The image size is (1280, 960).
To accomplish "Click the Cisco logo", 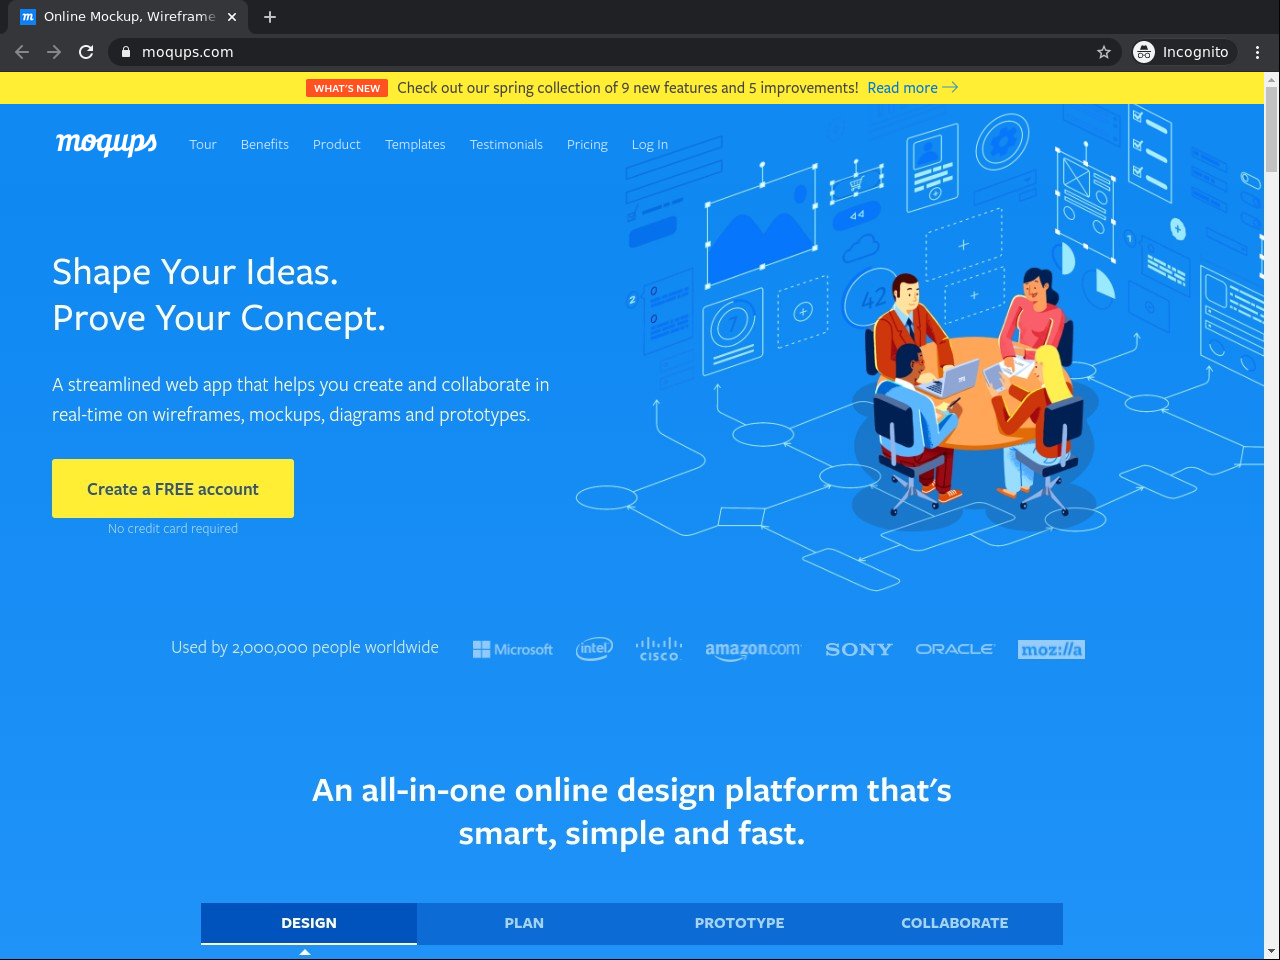I will point(659,649).
